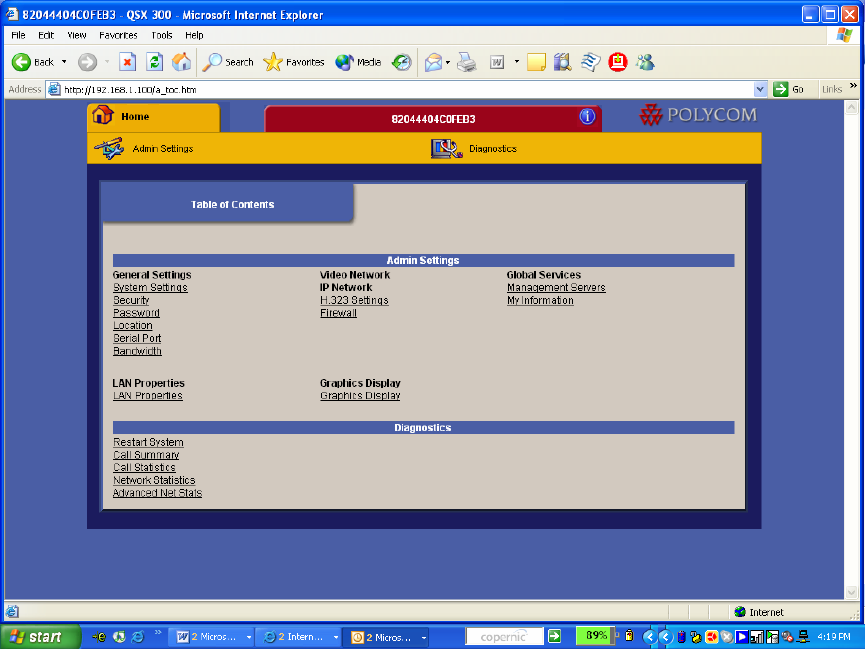Click the Admin Settings icon in yellow bar
This screenshot has width=865, height=649.
[x=108, y=148]
